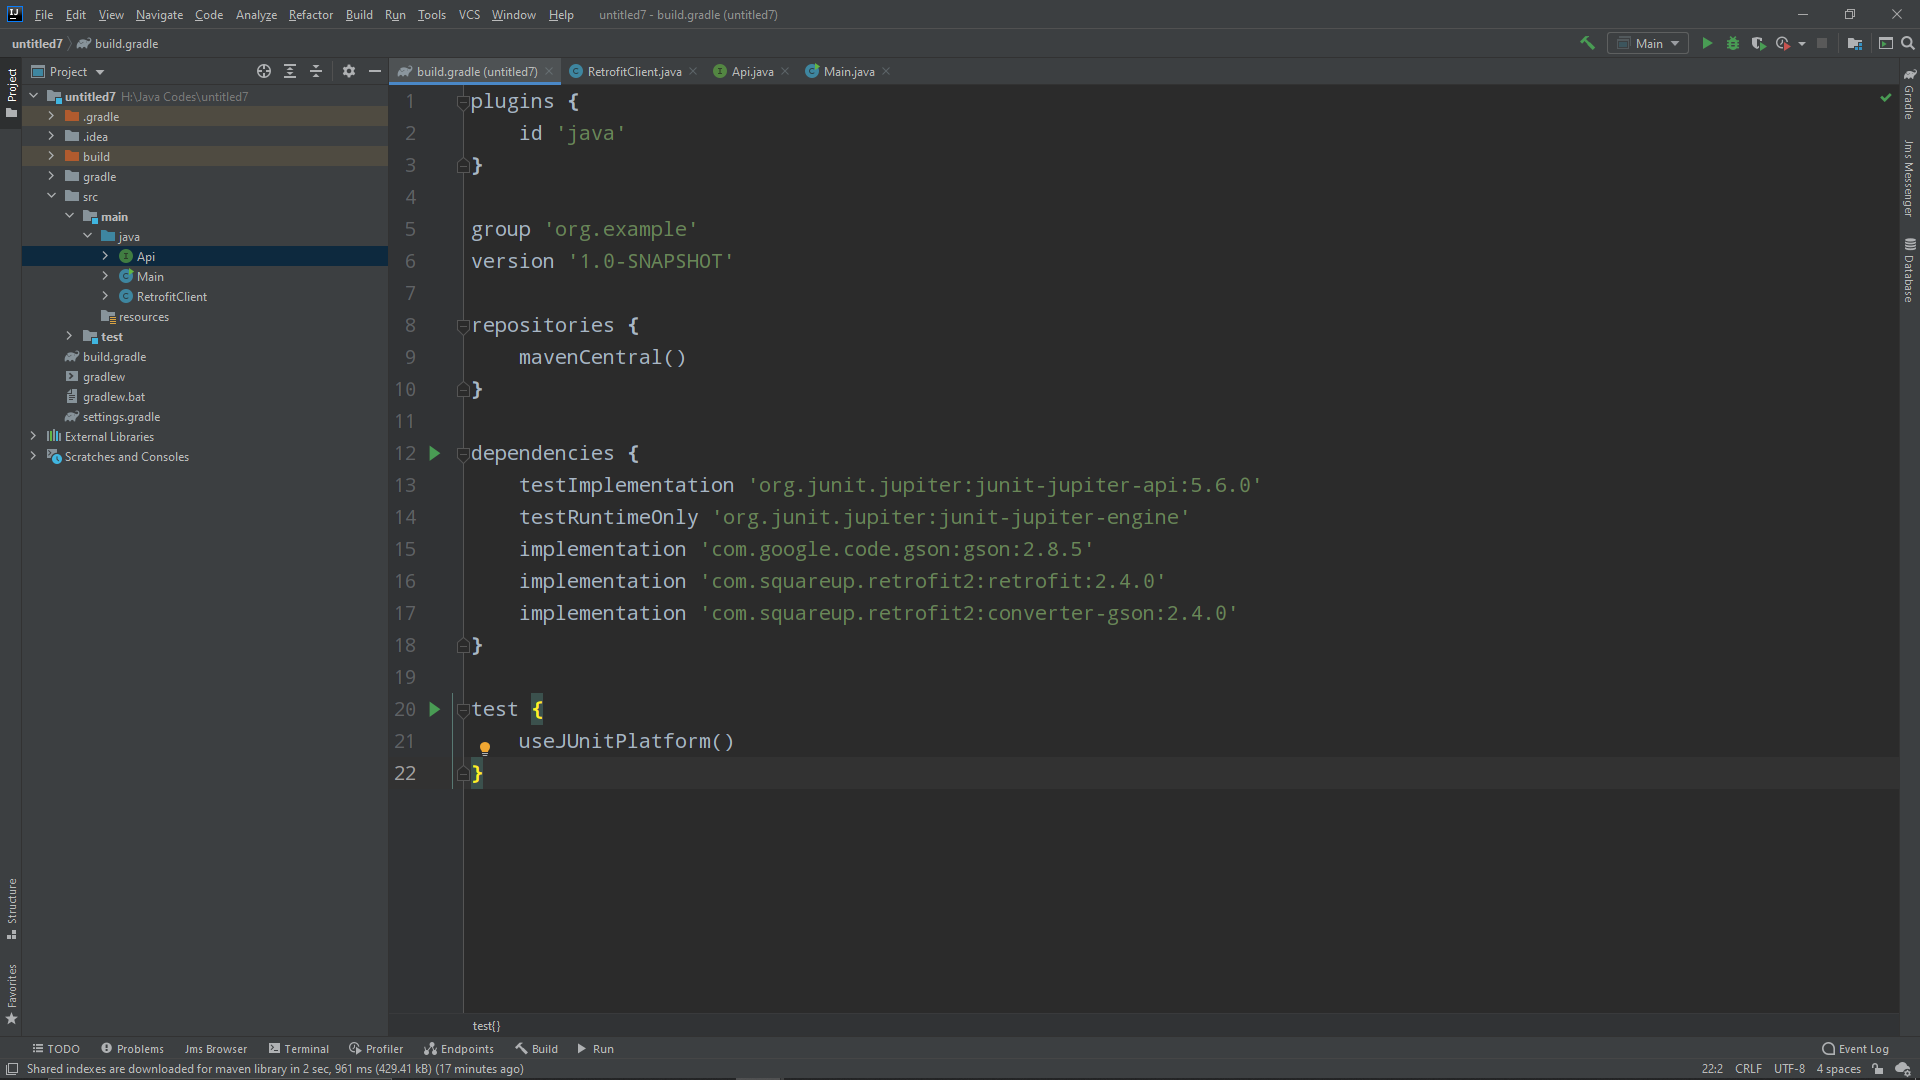Viewport: 1928px width, 1084px height.
Task: Click the intention light bulb in editor
Action: [486, 750]
